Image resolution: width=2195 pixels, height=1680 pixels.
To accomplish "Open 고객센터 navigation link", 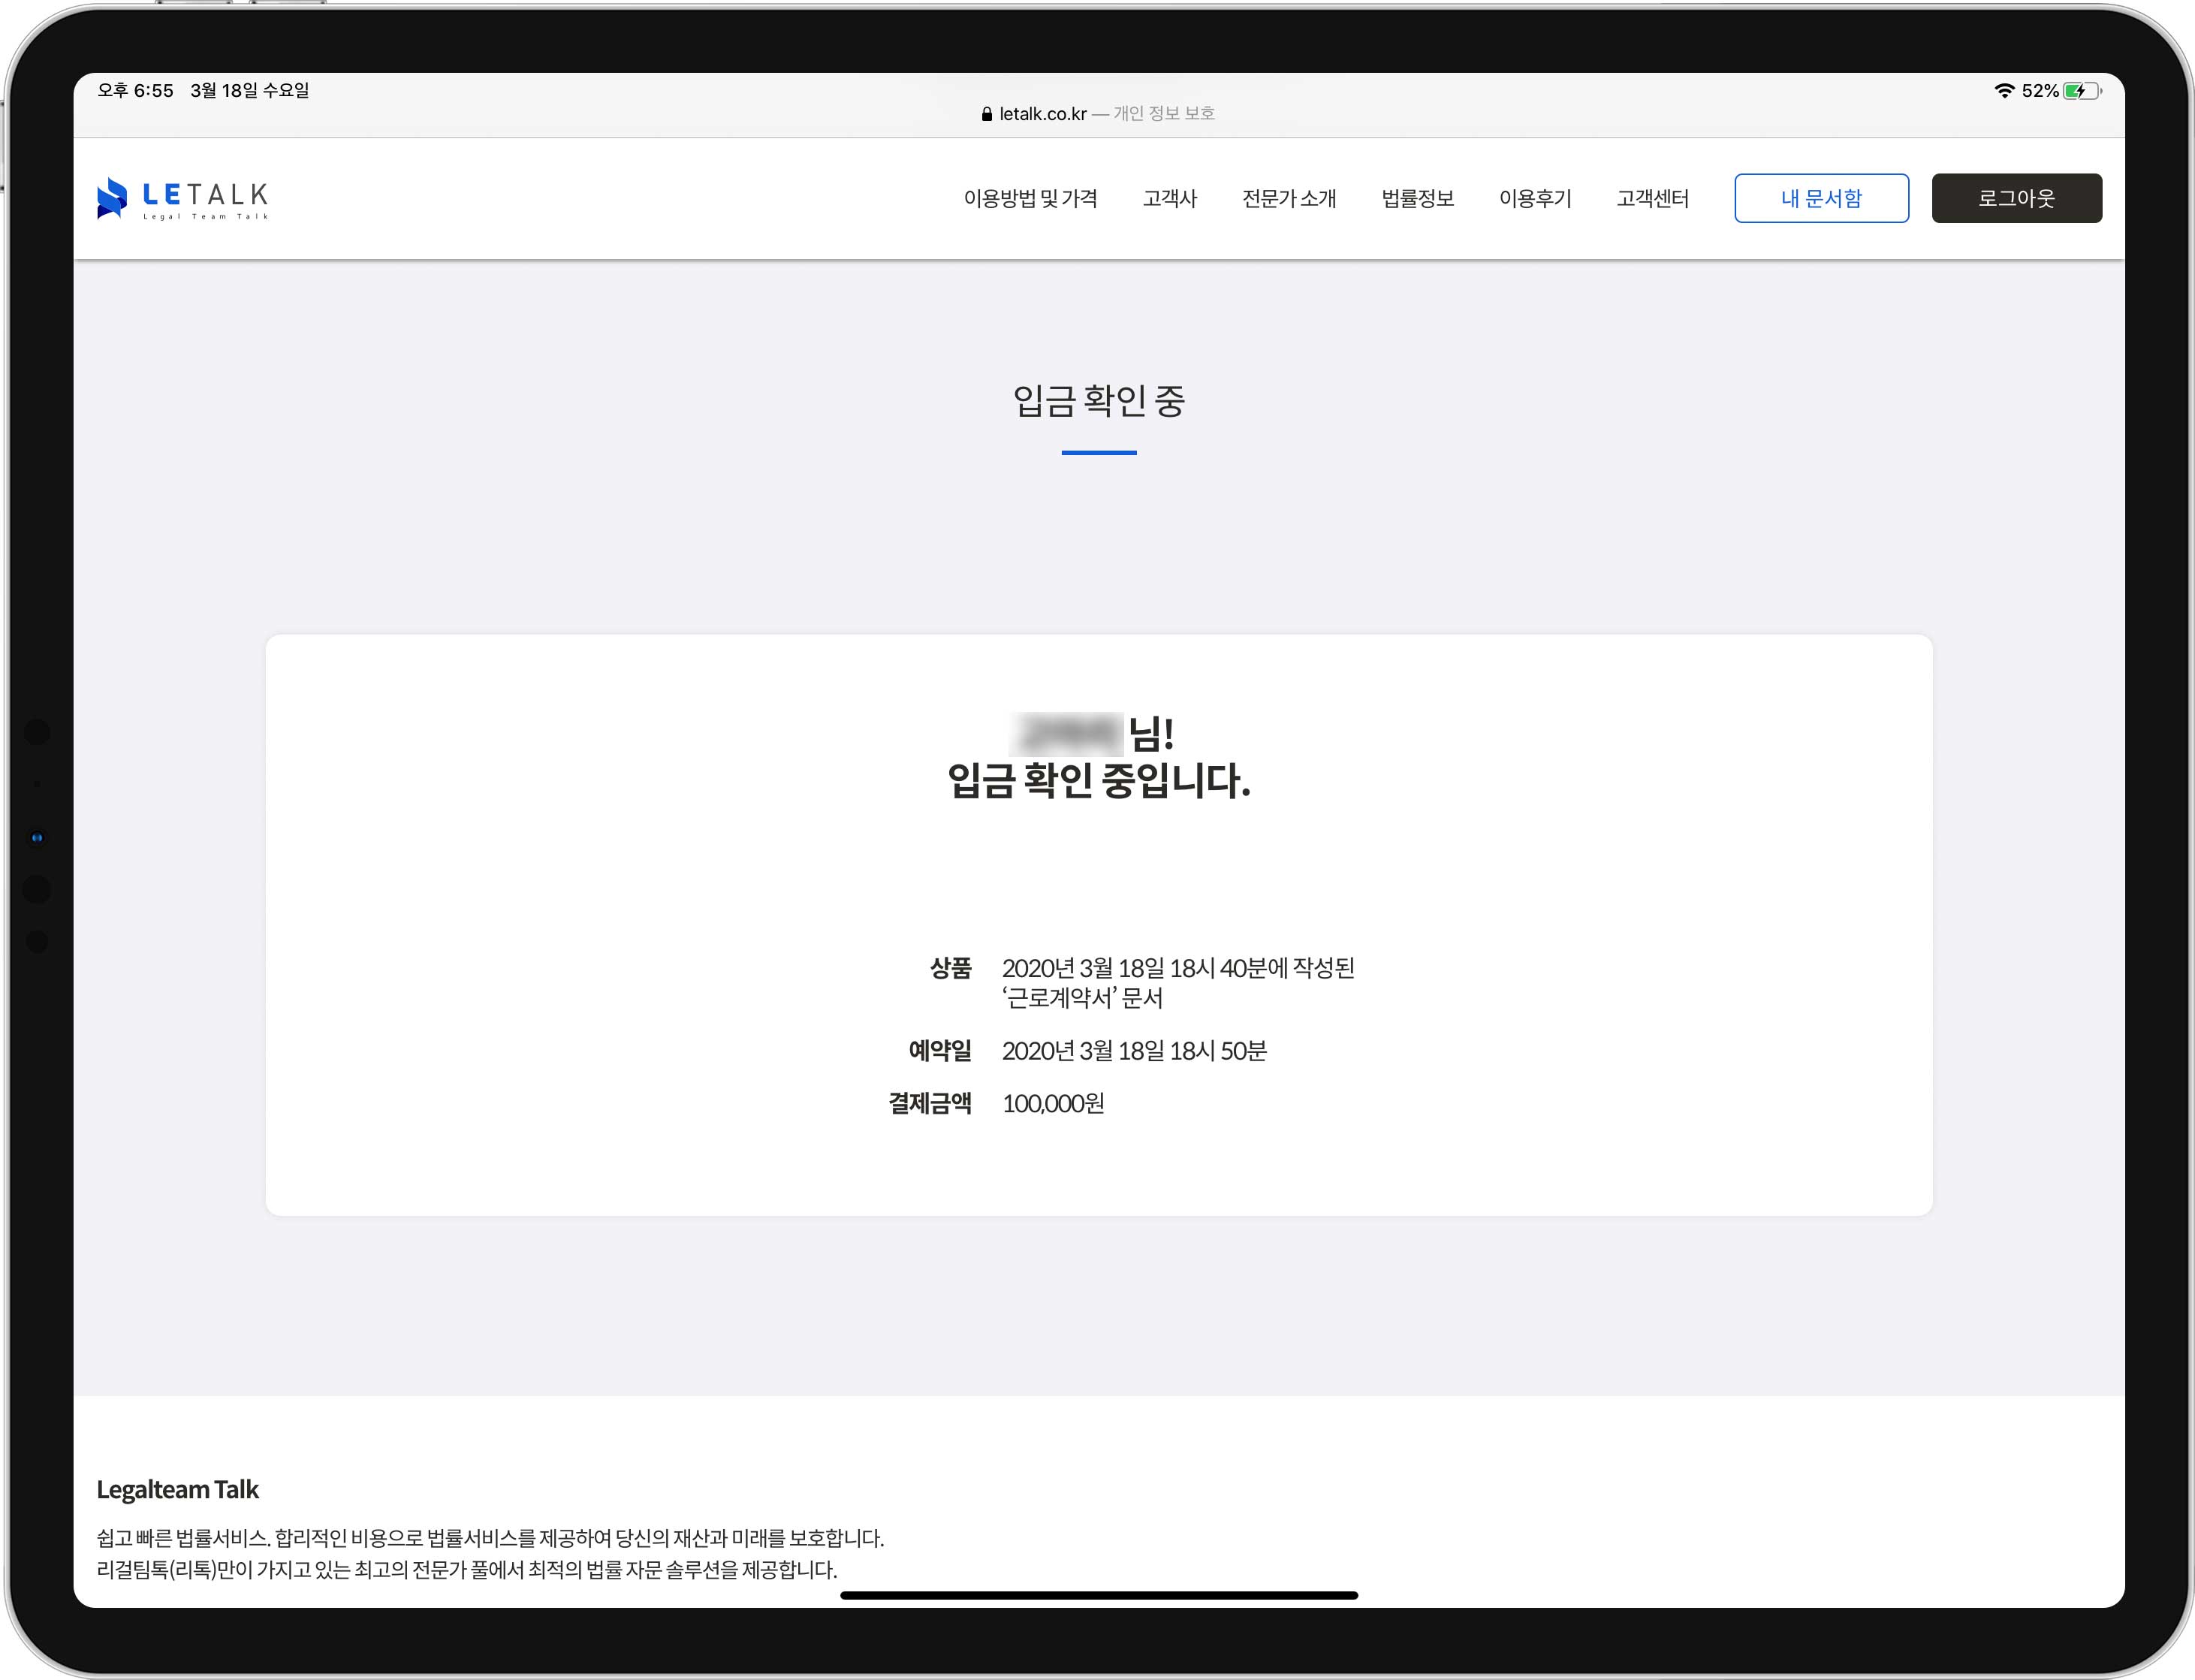I will click(x=1652, y=198).
